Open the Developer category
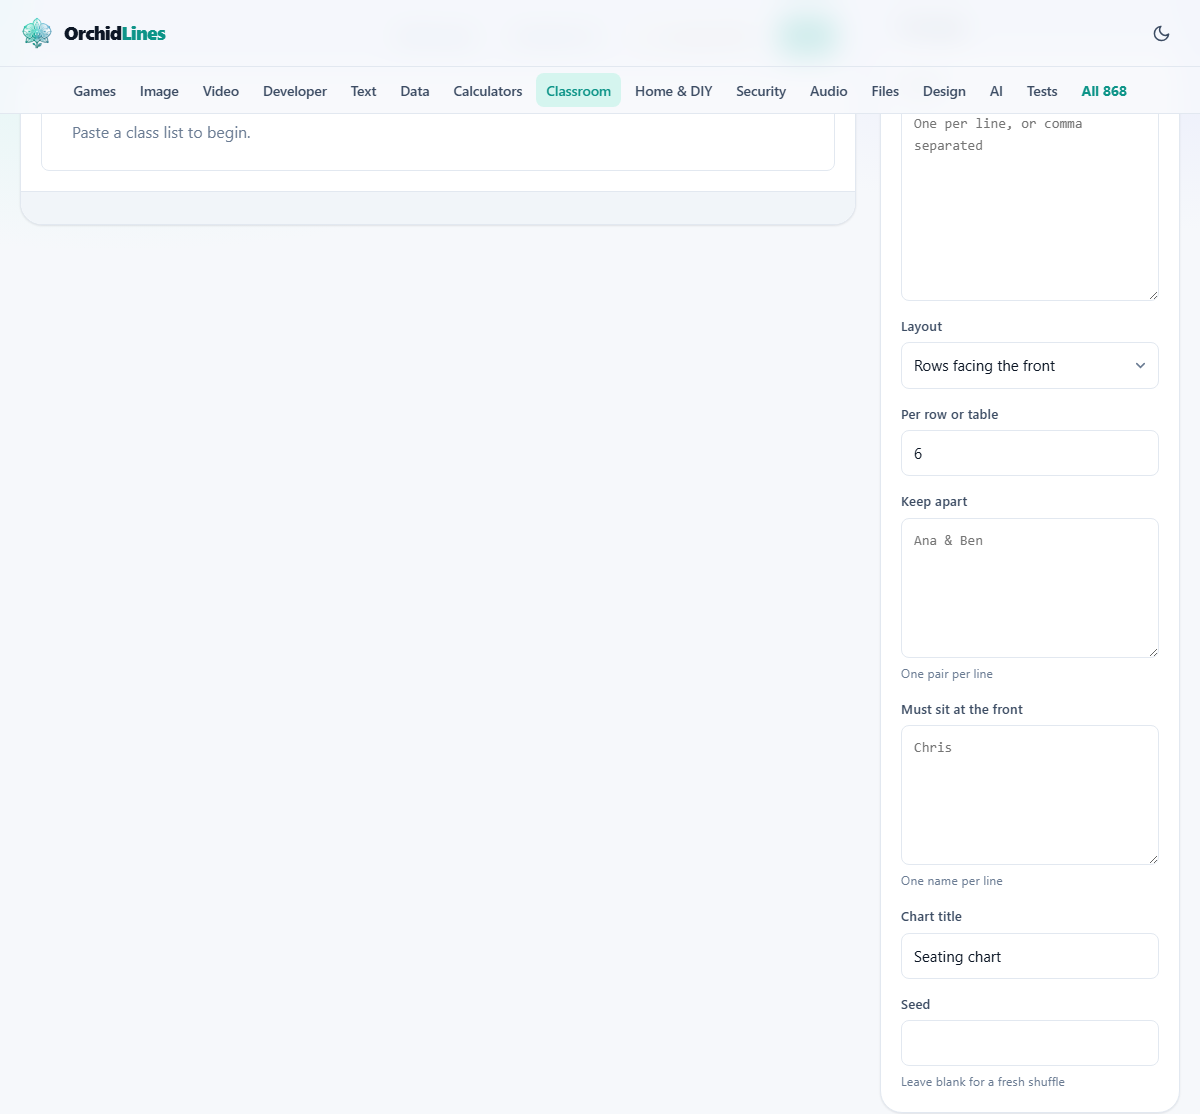This screenshot has height=1114, width=1200. (x=295, y=91)
